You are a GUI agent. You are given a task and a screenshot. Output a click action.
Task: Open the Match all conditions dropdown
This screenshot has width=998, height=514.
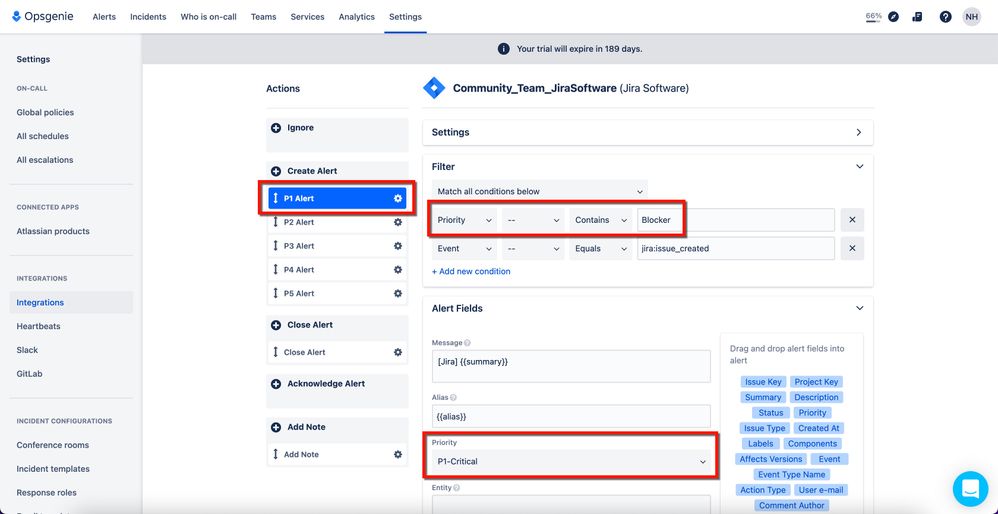(540, 191)
